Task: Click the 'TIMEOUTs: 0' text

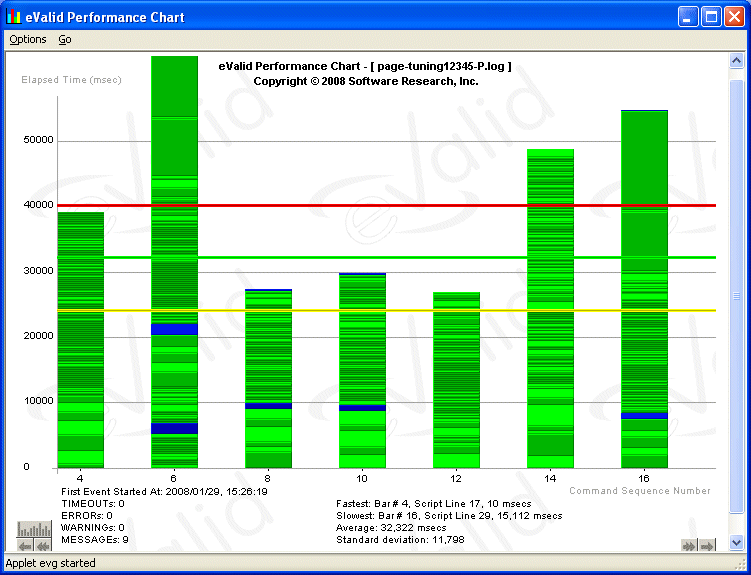Action: [93, 504]
